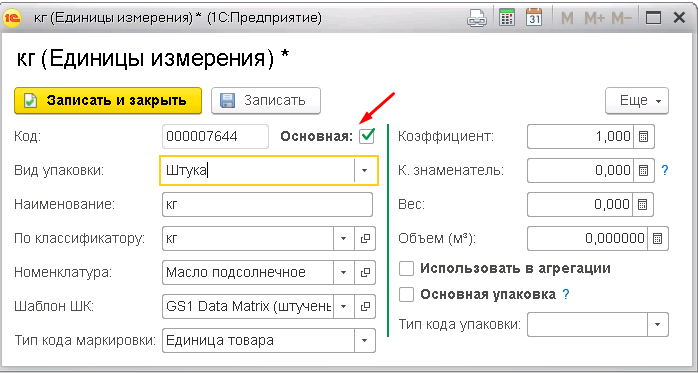This screenshot has height=373, width=698.
Task: Expand Шаблон ШК dropdown arrow
Action: click(344, 306)
